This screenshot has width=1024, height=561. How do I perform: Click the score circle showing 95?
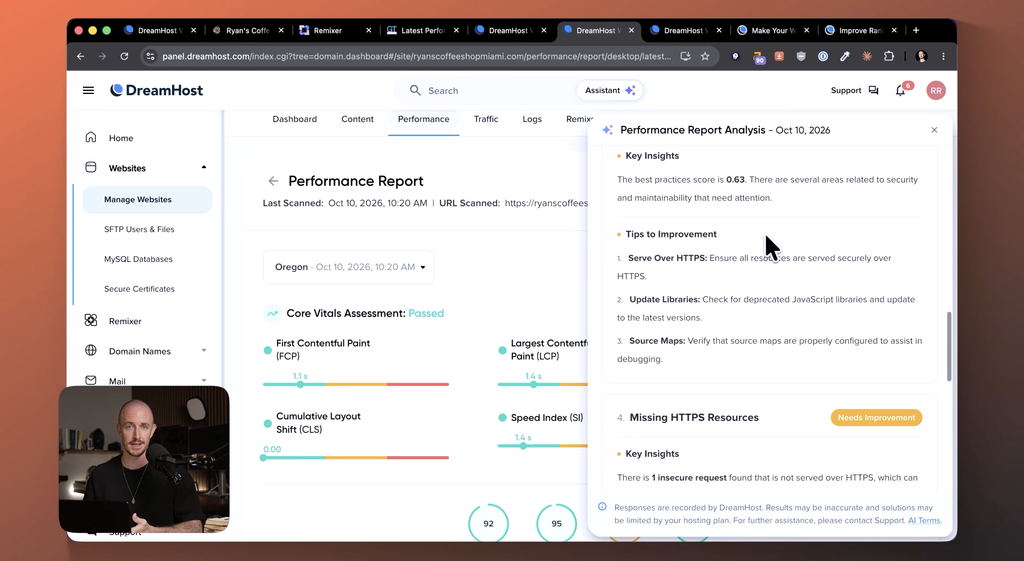pyautogui.click(x=556, y=523)
